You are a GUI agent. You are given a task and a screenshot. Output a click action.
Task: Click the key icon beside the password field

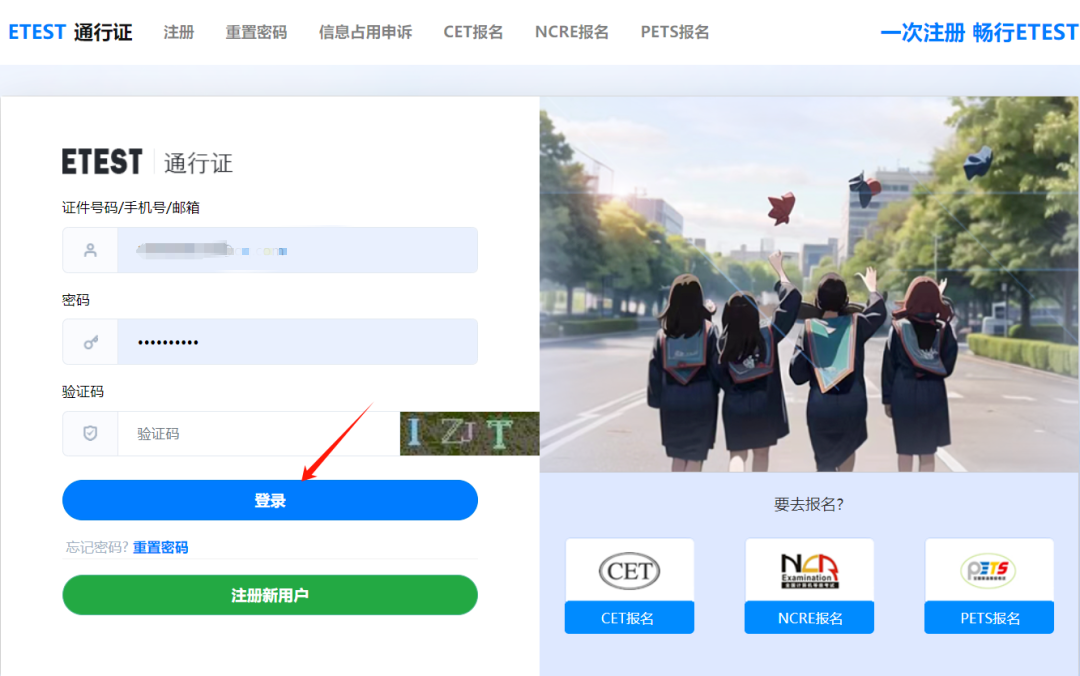click(89, 341)
